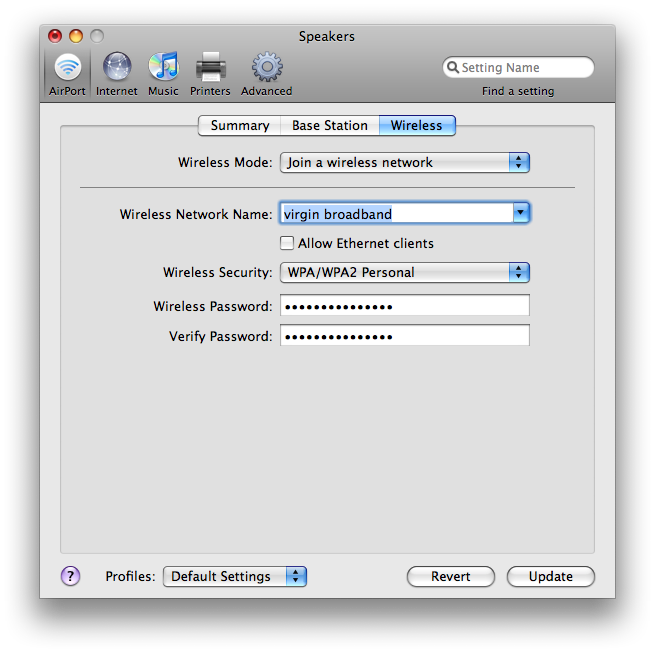Click the magnifier icon in search field

pos(452,67)
